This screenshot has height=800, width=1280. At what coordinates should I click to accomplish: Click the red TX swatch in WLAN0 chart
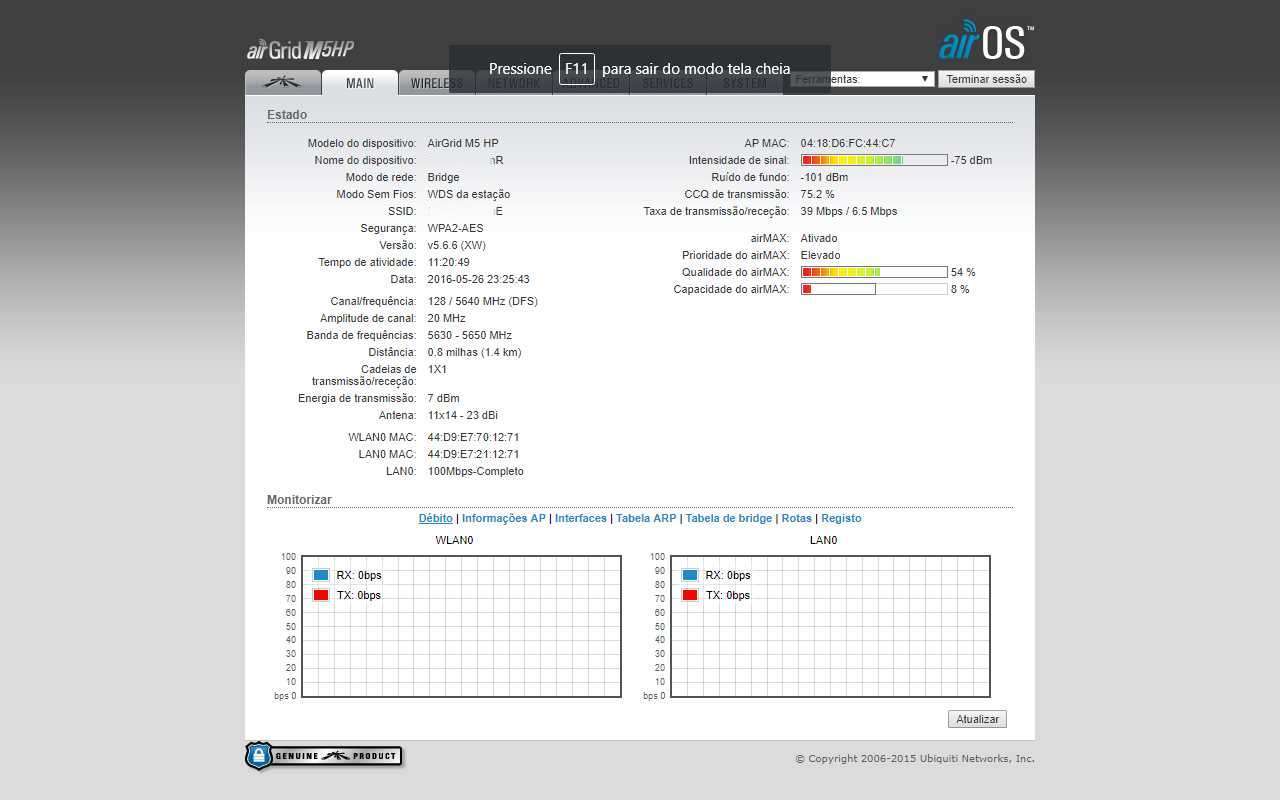321,595
